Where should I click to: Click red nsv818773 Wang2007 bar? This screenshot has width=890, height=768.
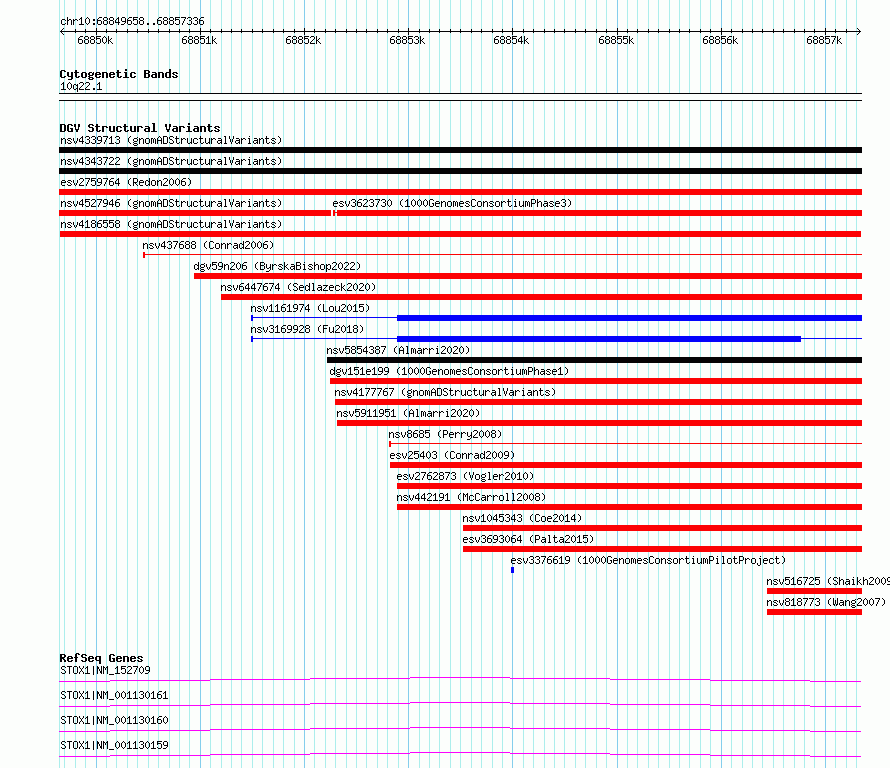pos(815,612)
